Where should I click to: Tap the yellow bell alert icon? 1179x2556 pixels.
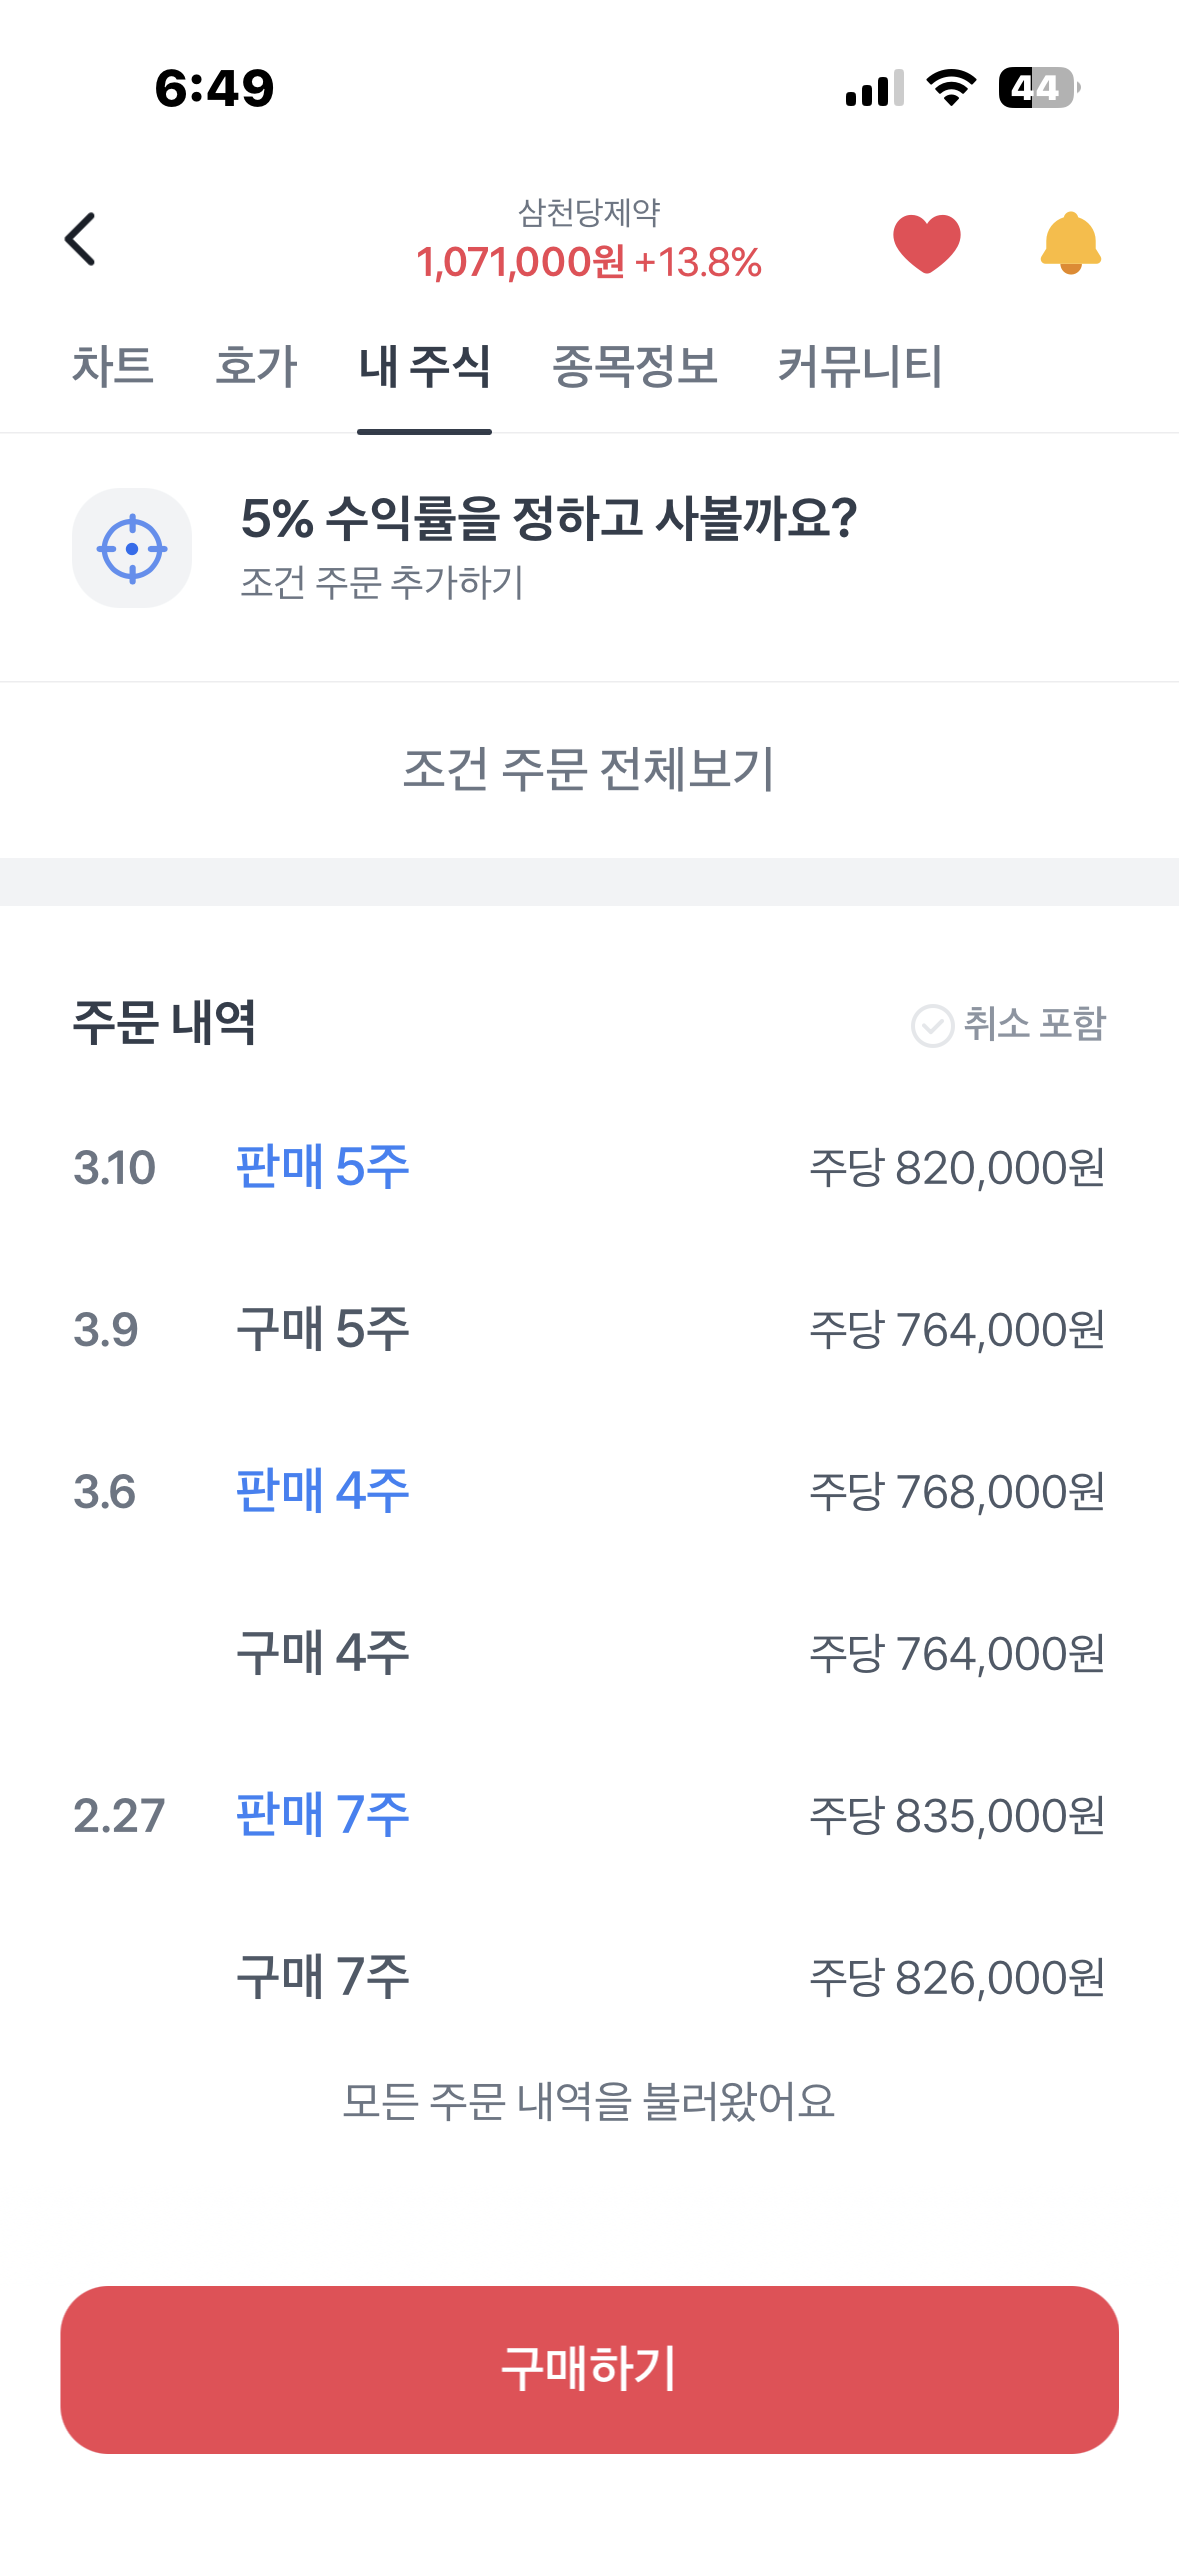pos(1070,243)
